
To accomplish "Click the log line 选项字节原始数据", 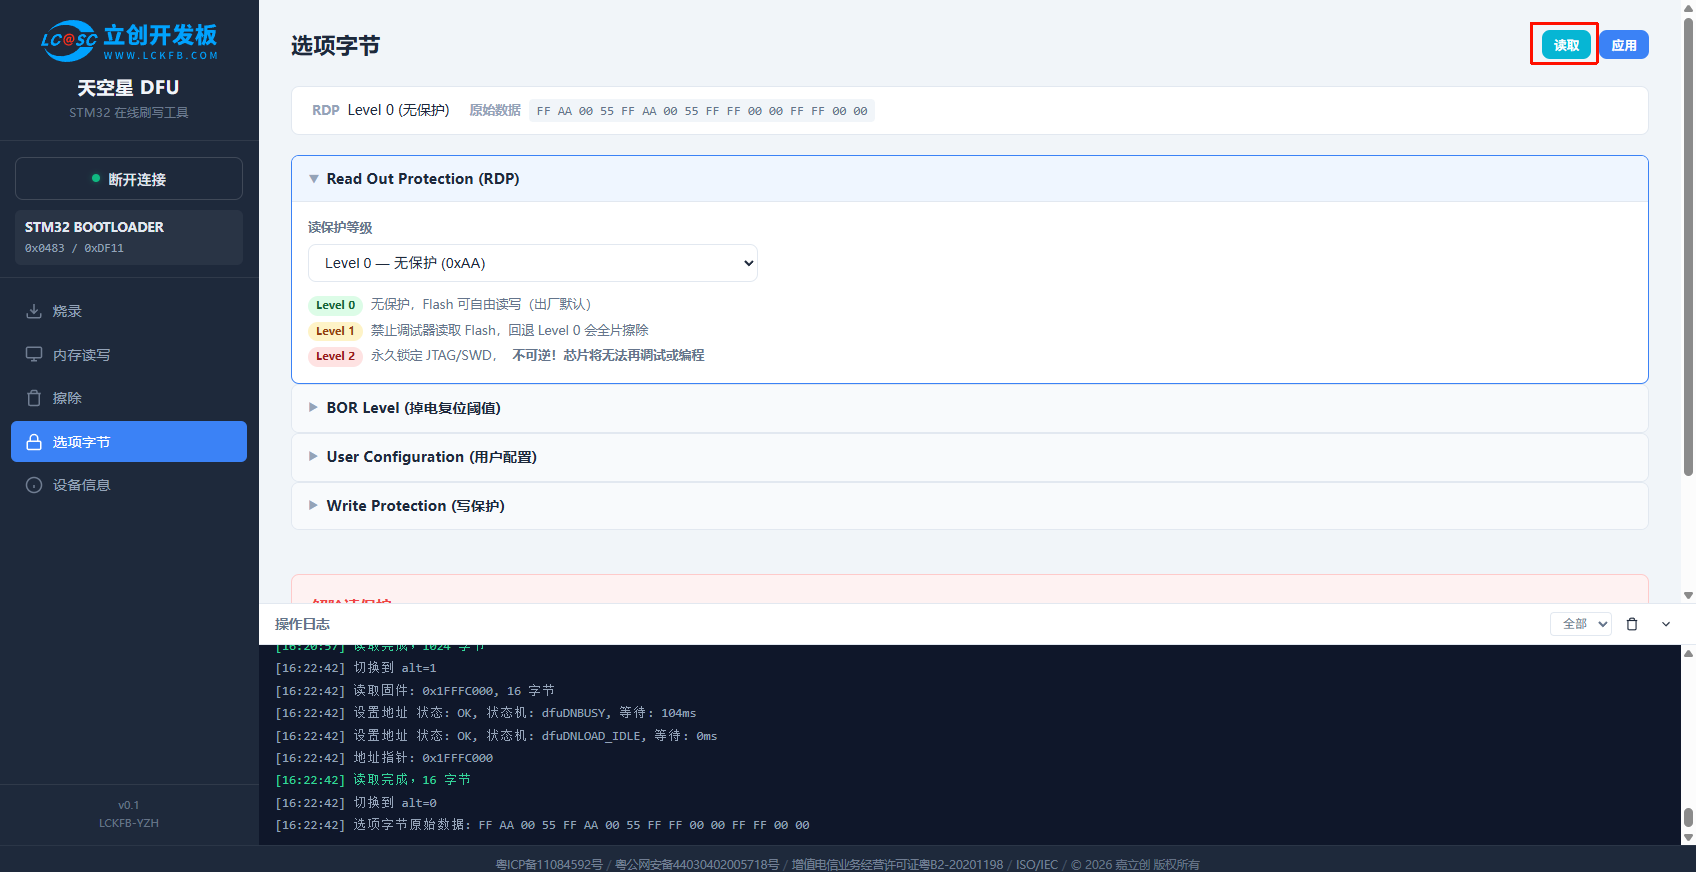I will 542,825.
